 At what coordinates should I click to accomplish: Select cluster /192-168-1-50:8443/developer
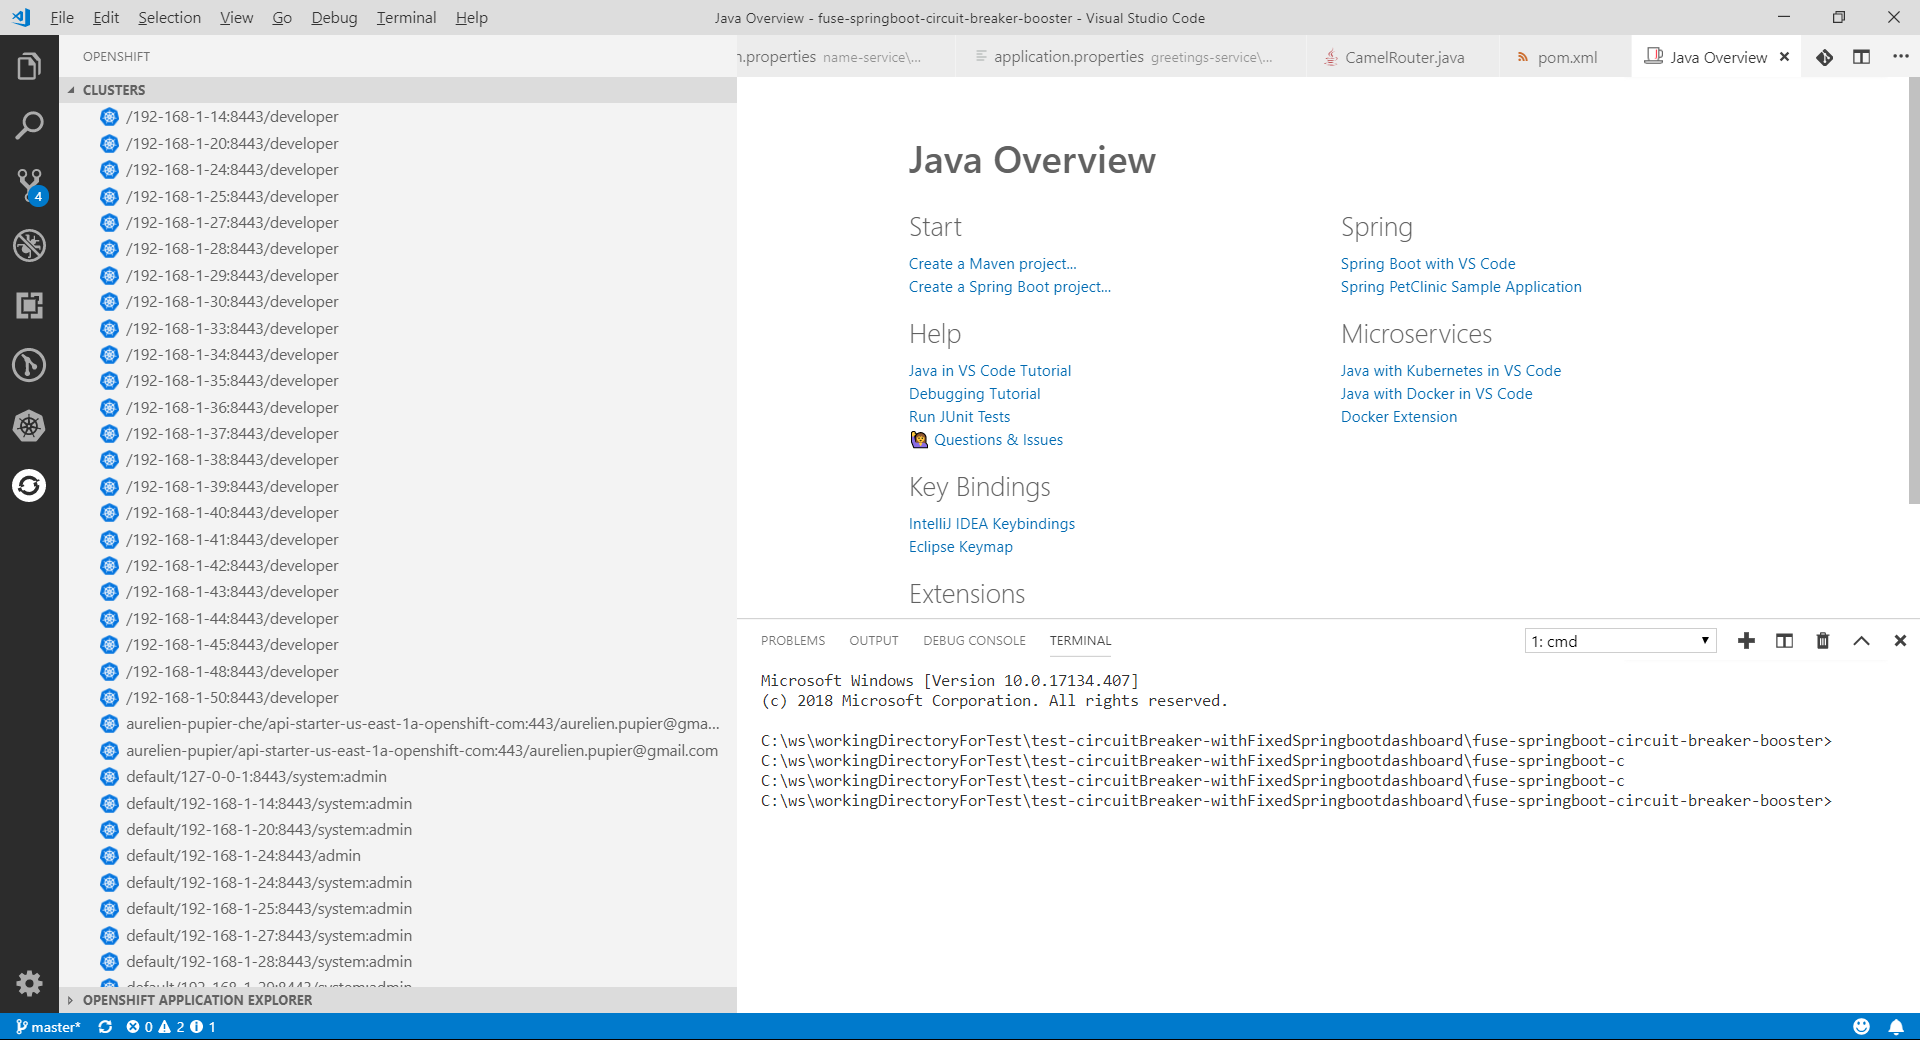[398, 698]
